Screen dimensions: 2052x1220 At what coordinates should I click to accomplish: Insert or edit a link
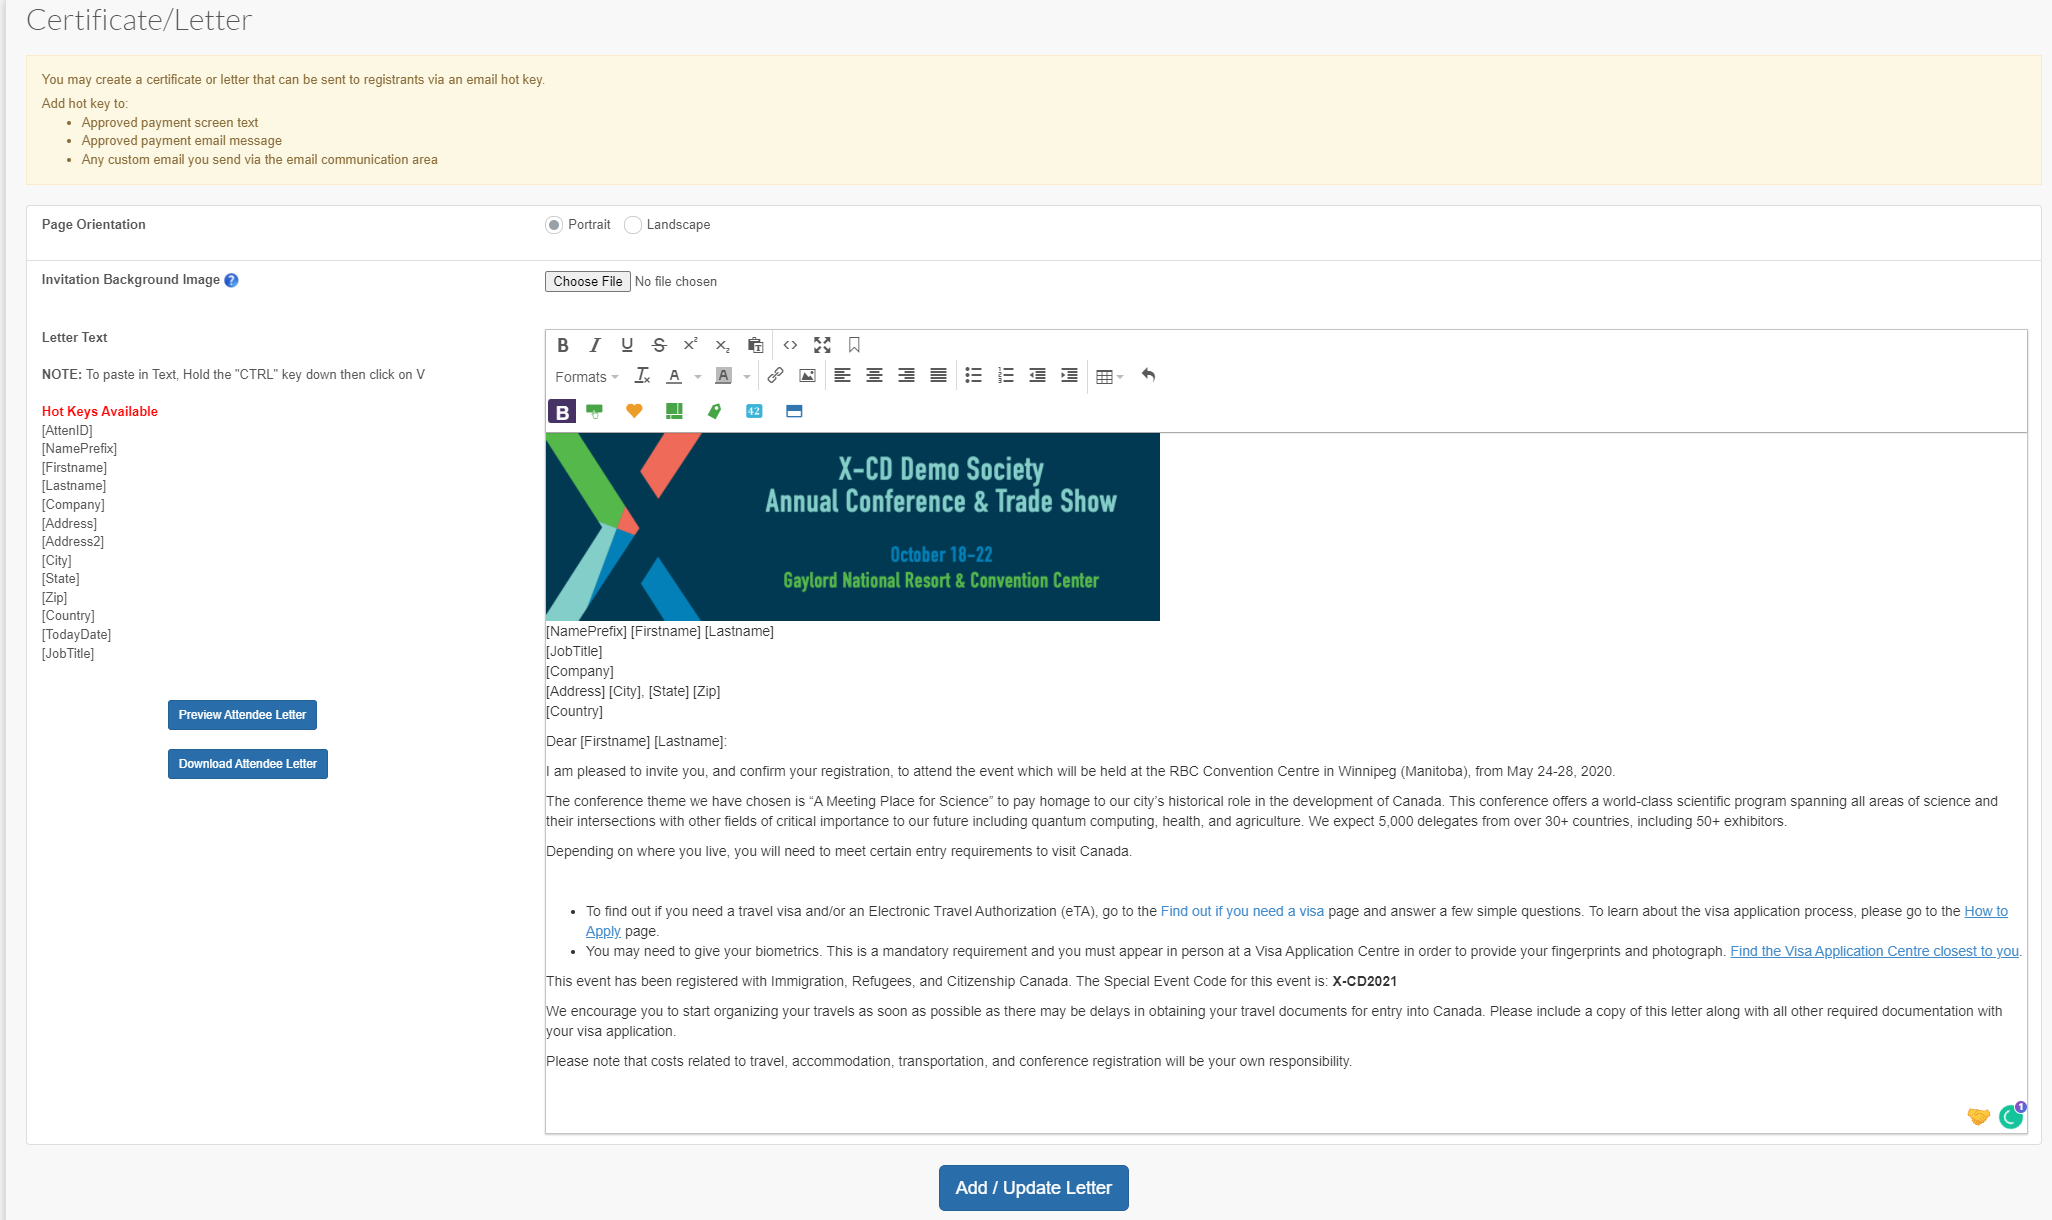click(775, 376)
